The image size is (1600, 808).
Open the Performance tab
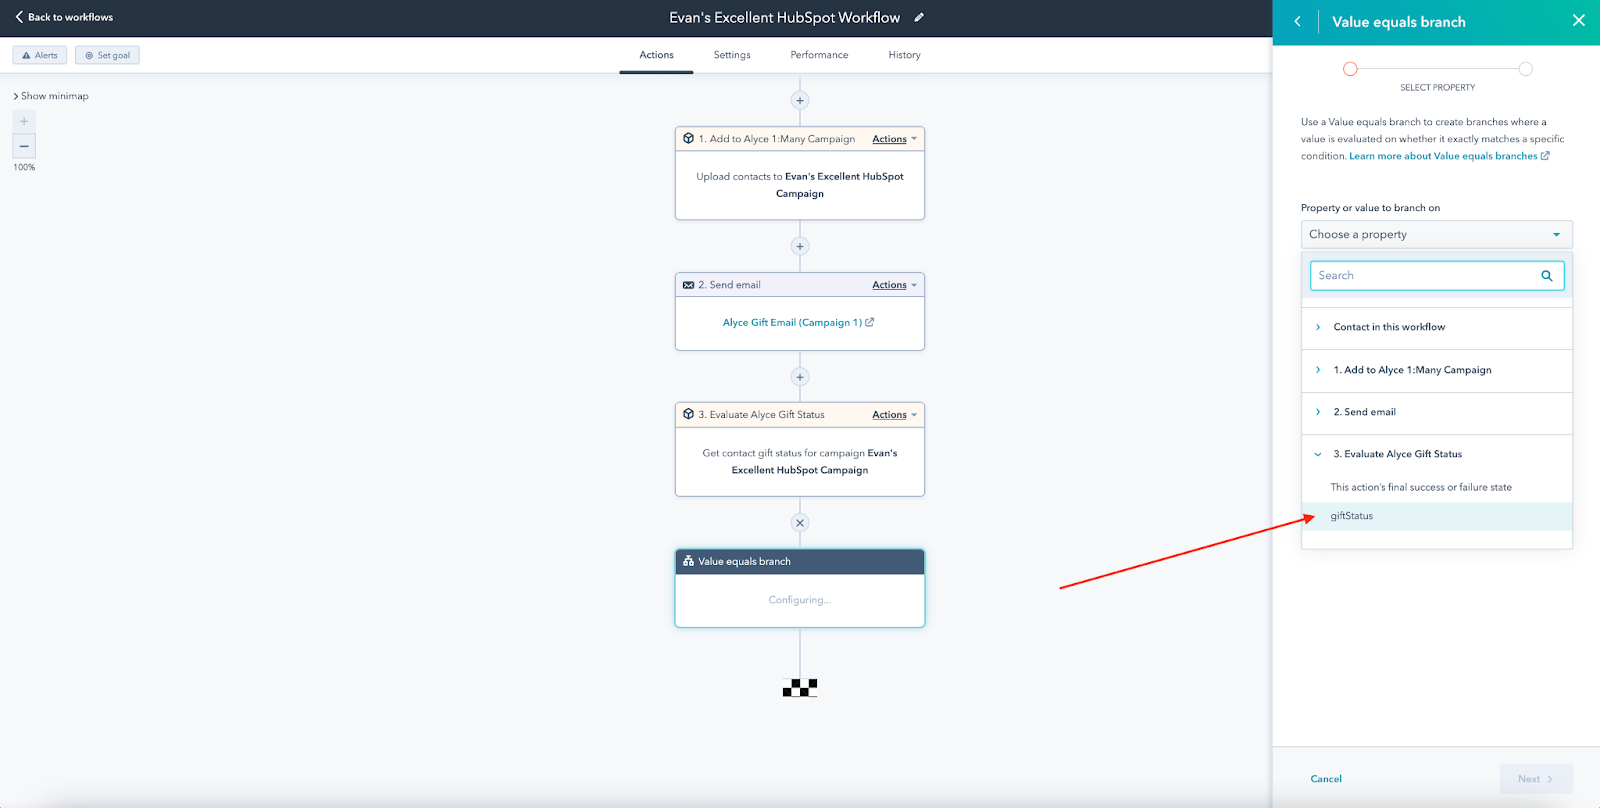[x=819, y=55]
